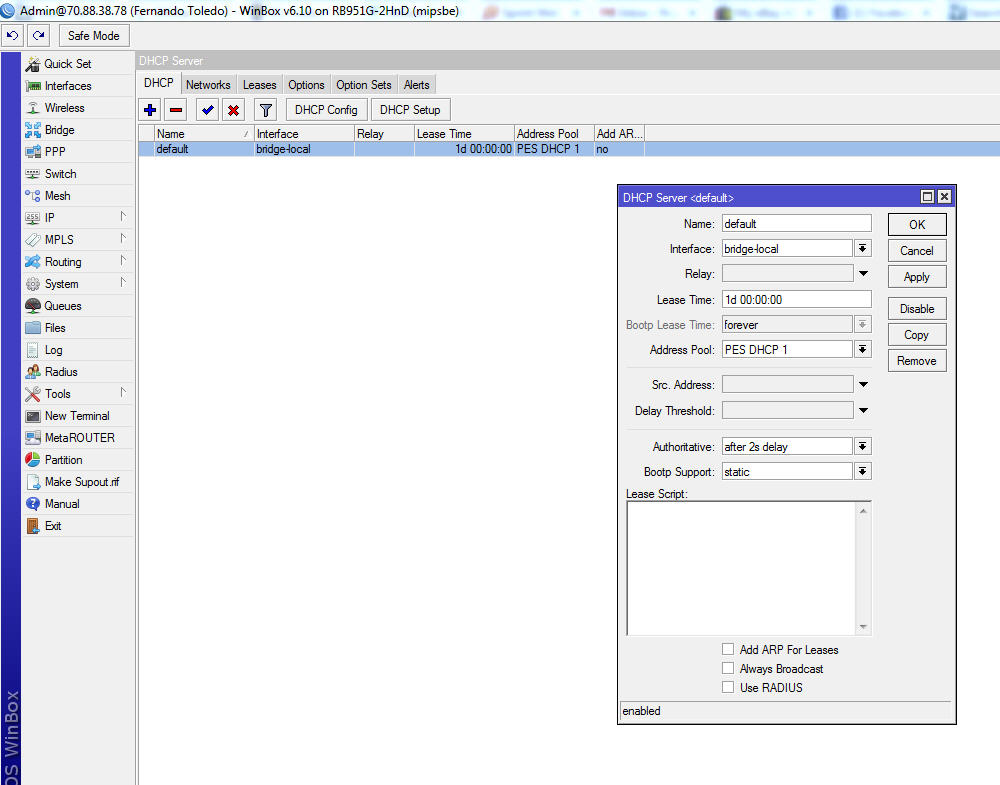Viewport: 1000px width, 785px height.
Task: Click the red minus remove button
Action: tap(176, 110)
